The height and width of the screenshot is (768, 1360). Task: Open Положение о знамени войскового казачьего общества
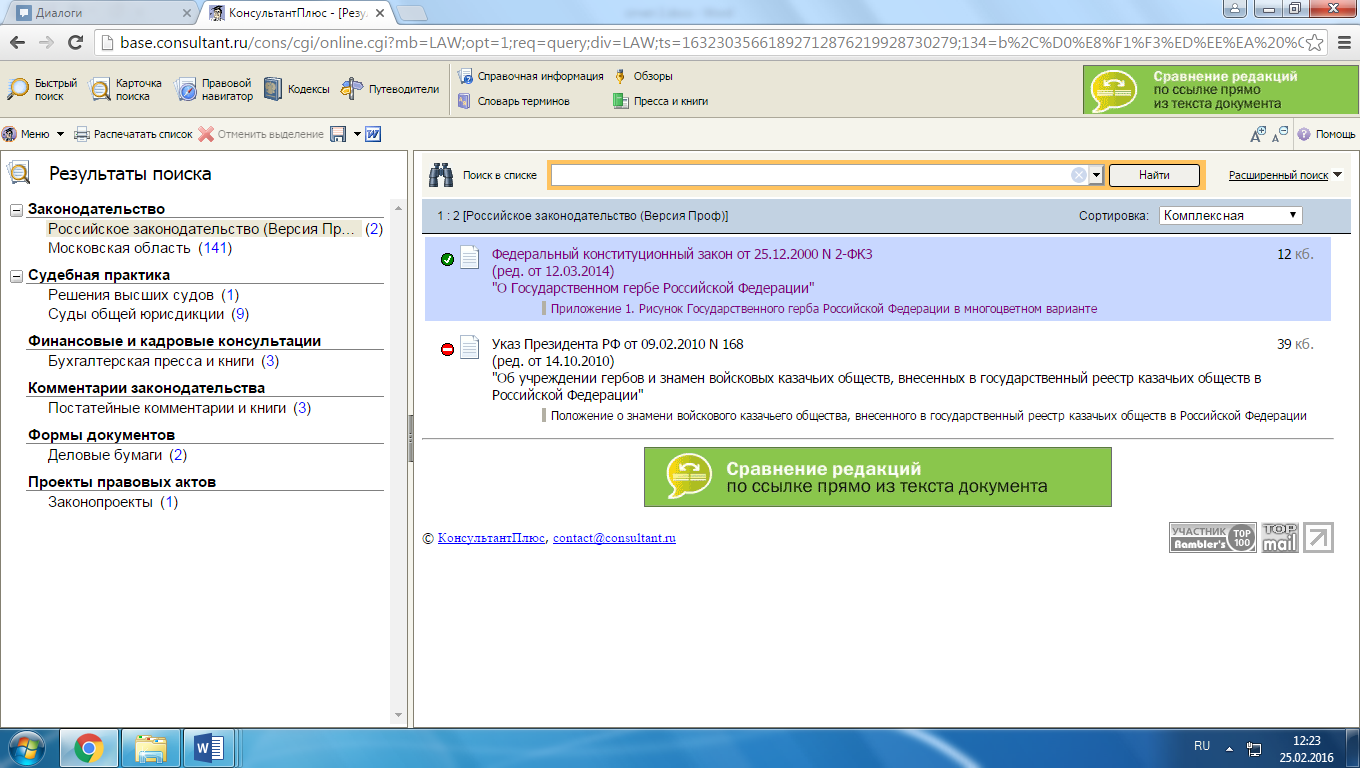point(929,415)
